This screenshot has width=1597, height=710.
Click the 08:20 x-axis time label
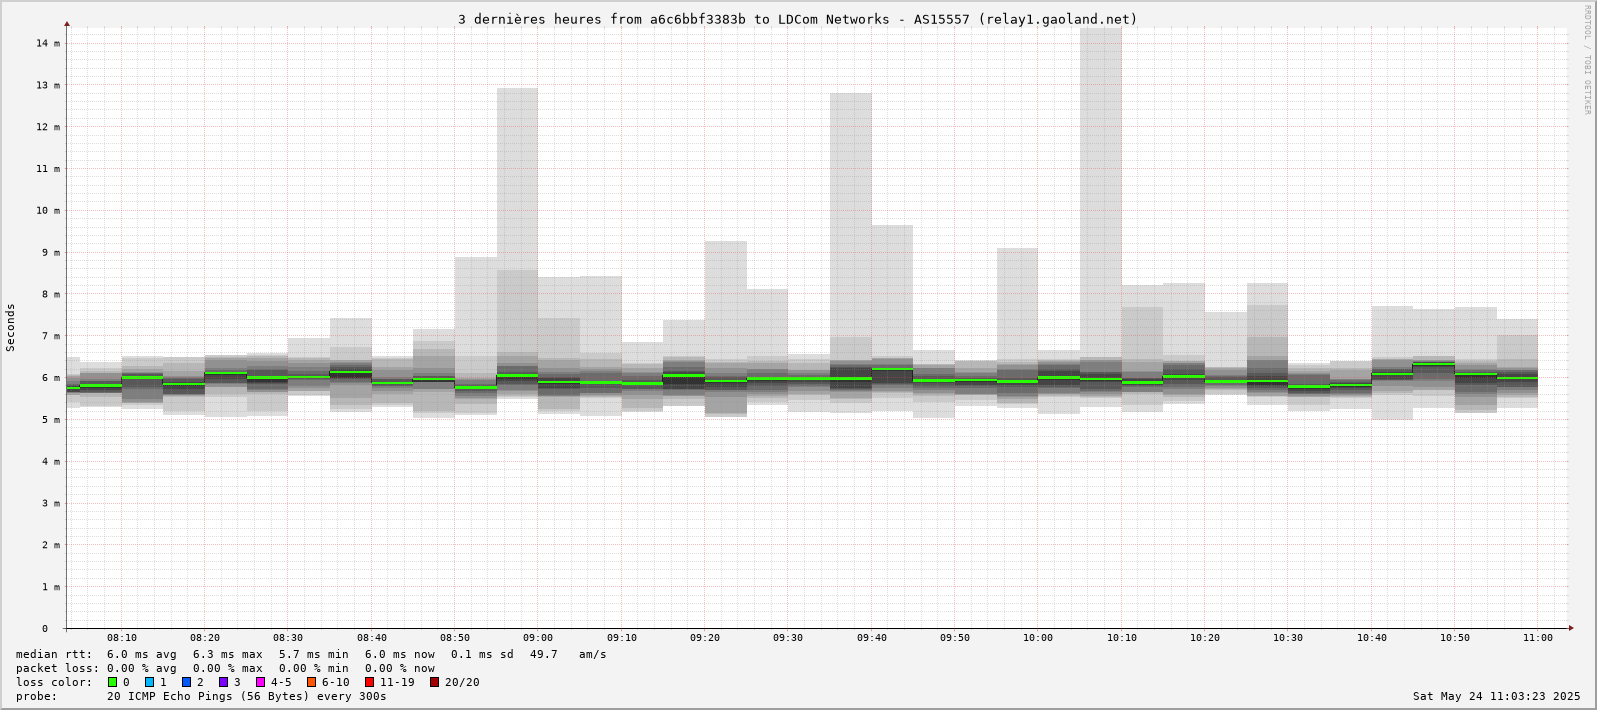click(x=205, y=638)
